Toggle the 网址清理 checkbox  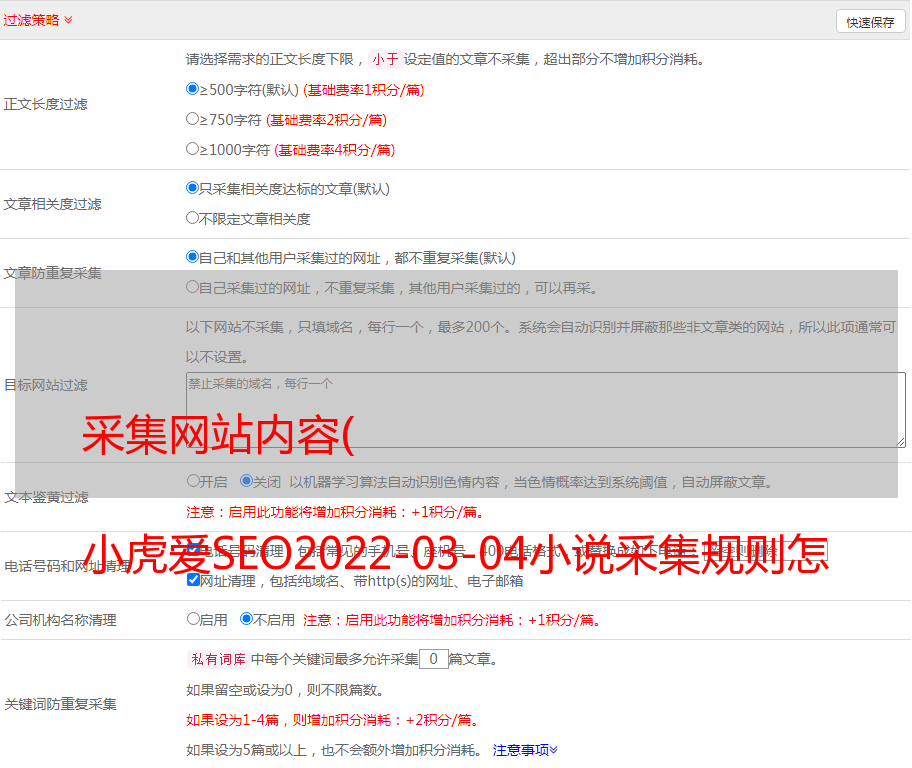click(x=194, y=579)
